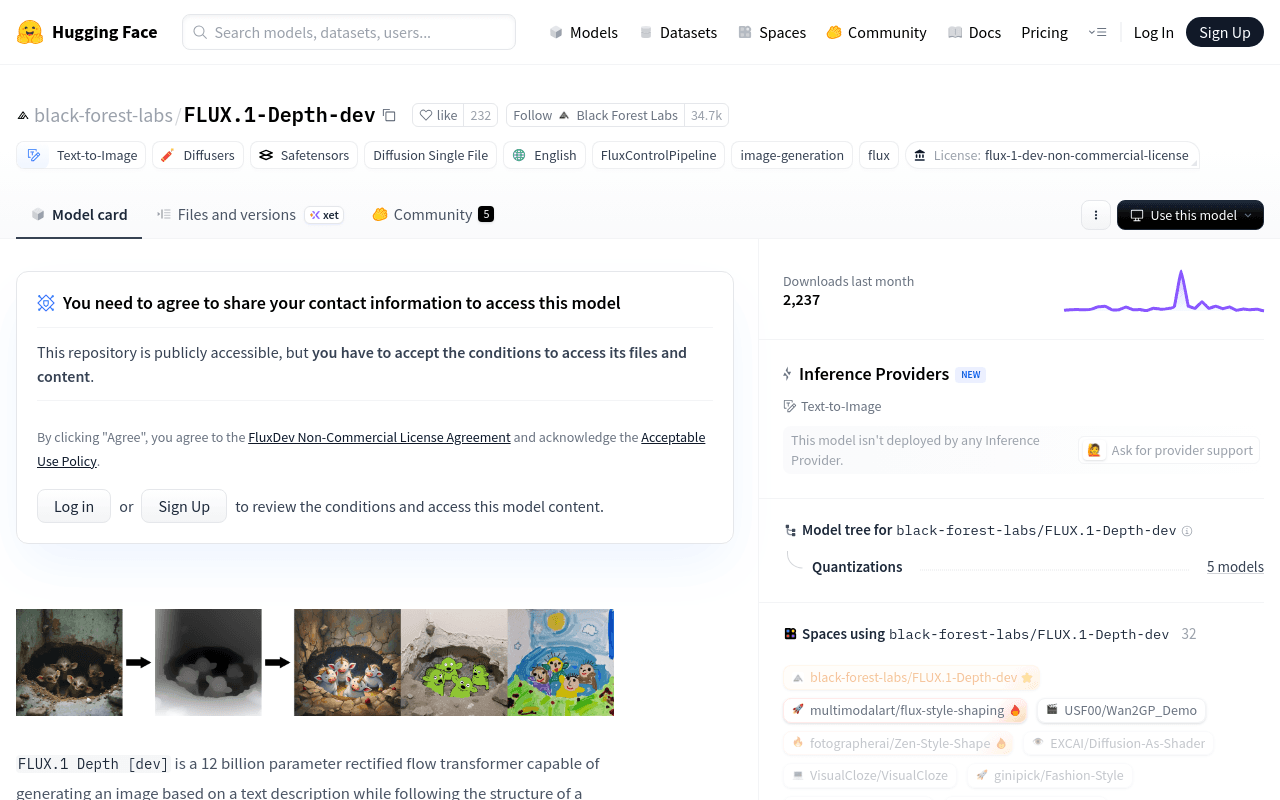
Task: Open FluxDev Non-Commercial License Agreement link
Action: [x=379, y=437]
